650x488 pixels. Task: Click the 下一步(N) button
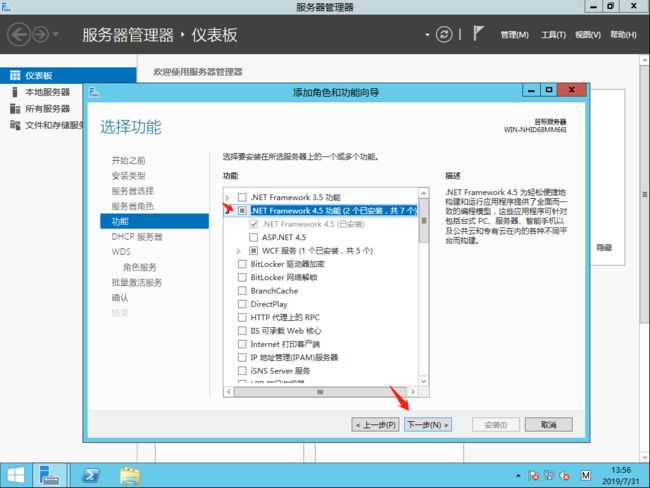(428, 425)
